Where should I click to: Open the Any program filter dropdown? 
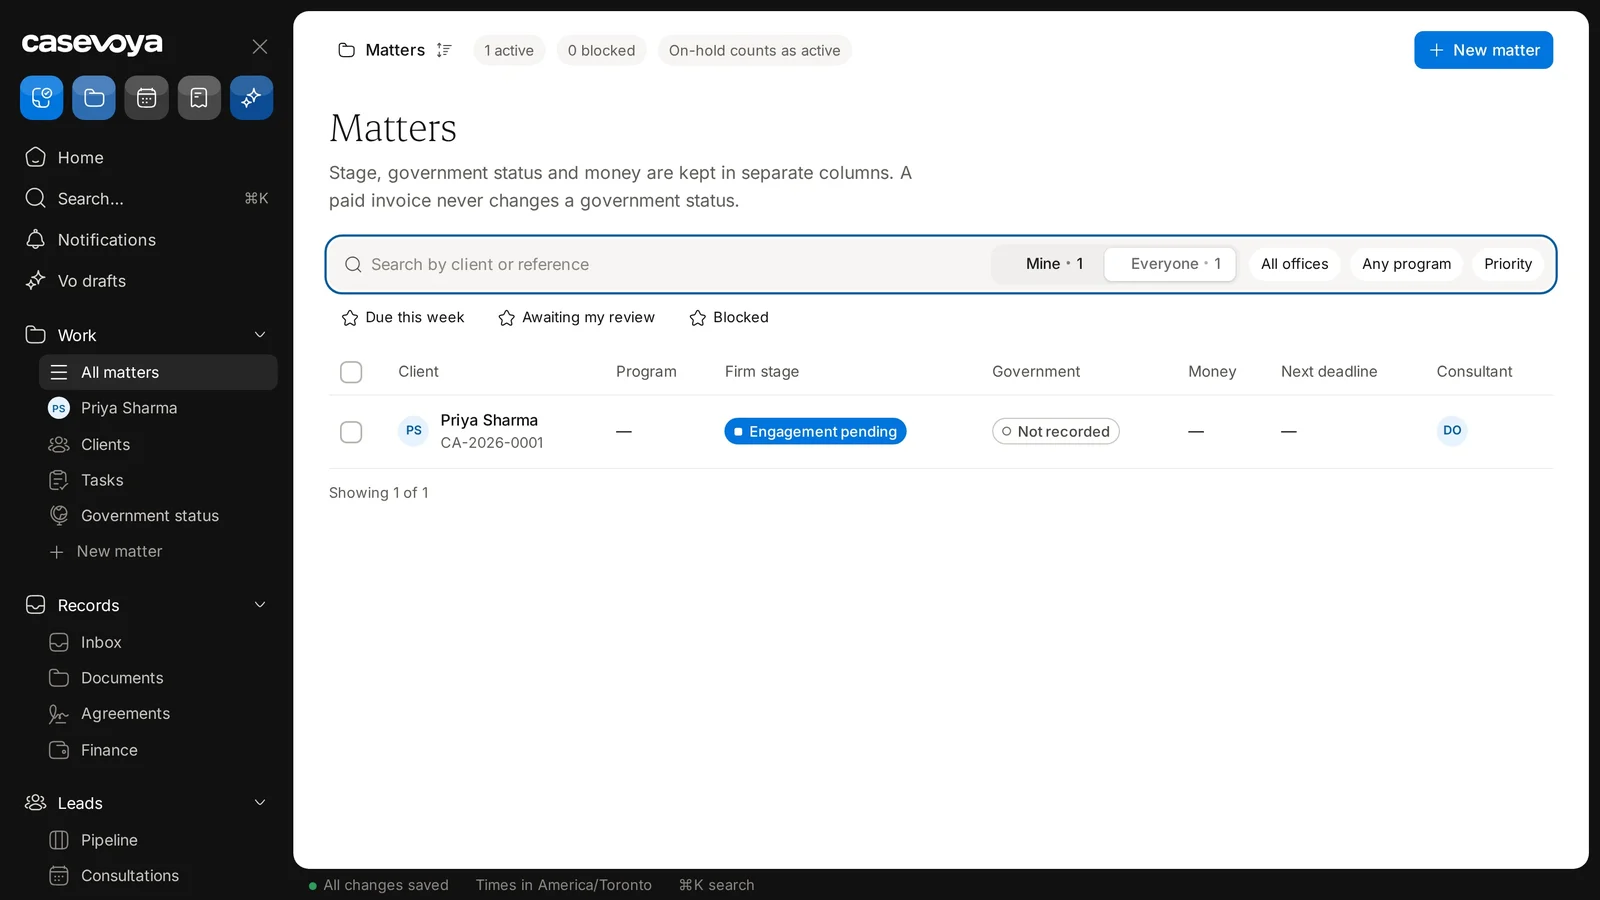coord(1406,264)
